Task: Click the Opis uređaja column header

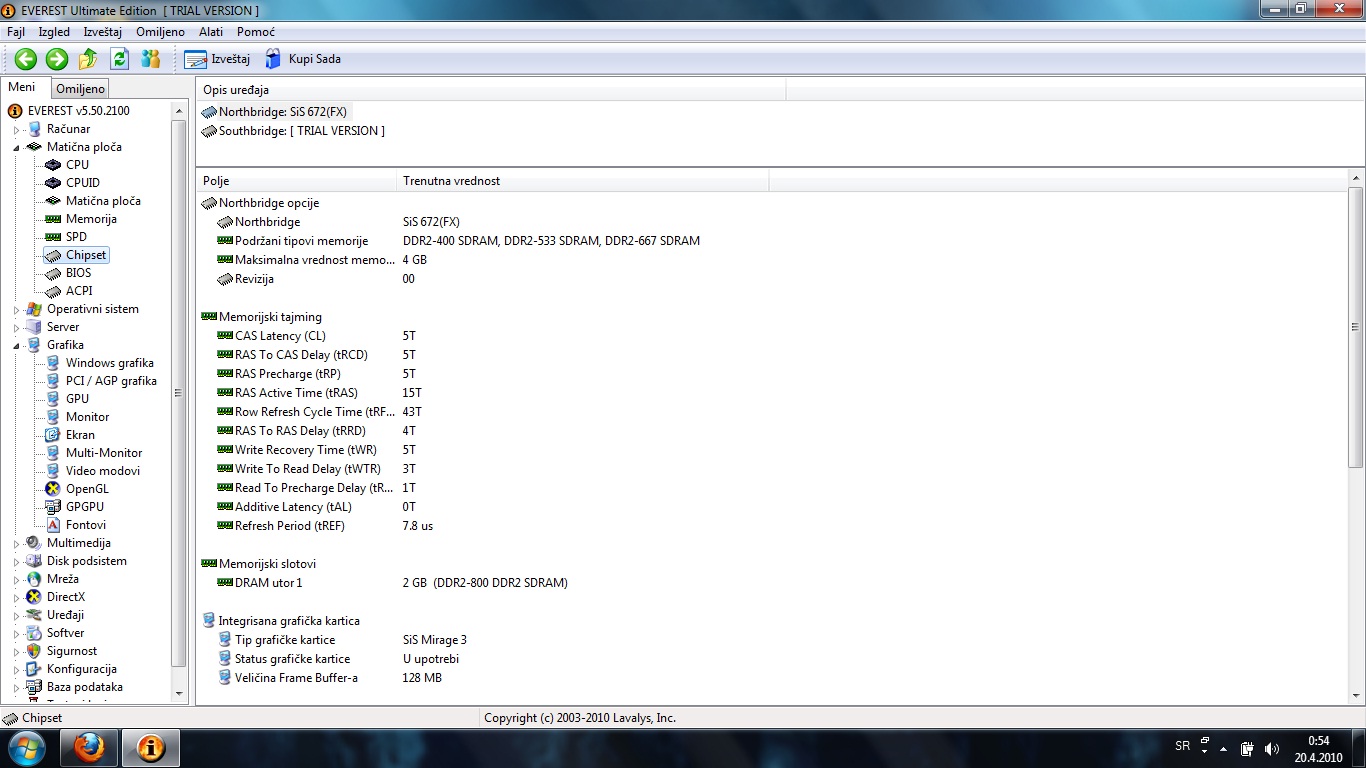Action: click(491, 90)
